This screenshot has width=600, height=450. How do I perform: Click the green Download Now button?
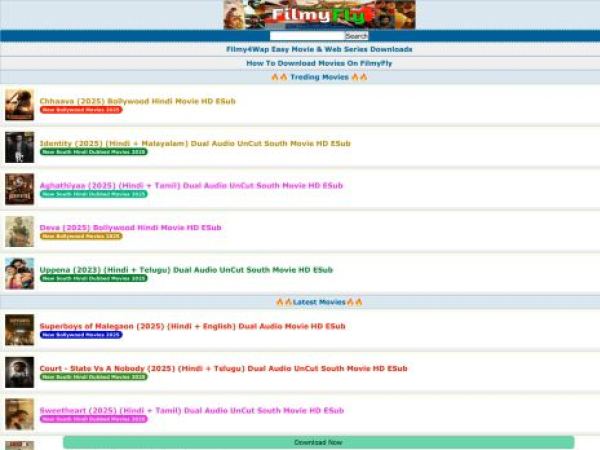[318, 442]
